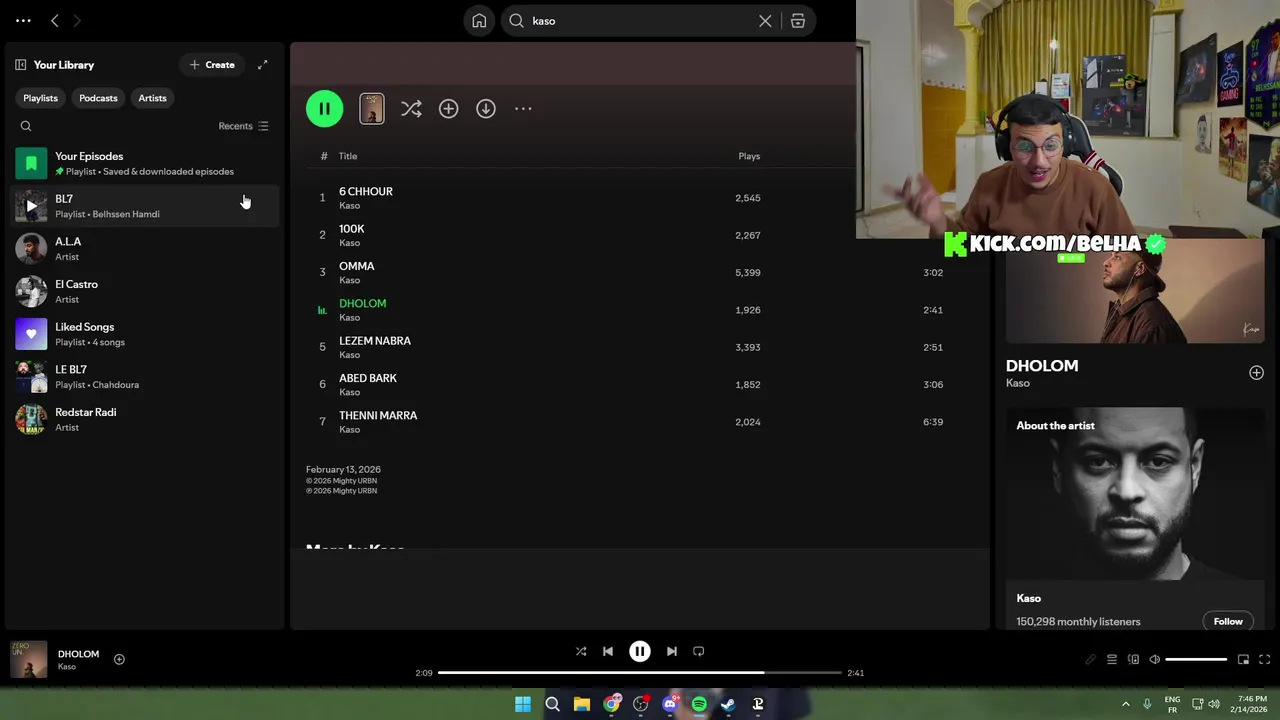Image resolution: width=1280 pixels, height=720 pixels.
Task: Click the album cover preview beside play button
Action: 372,109
